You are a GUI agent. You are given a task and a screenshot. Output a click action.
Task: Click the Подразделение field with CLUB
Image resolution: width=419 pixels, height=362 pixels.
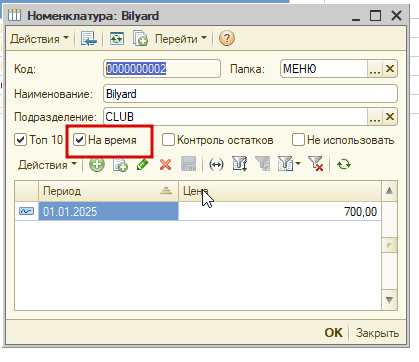(x=235, y=117)
